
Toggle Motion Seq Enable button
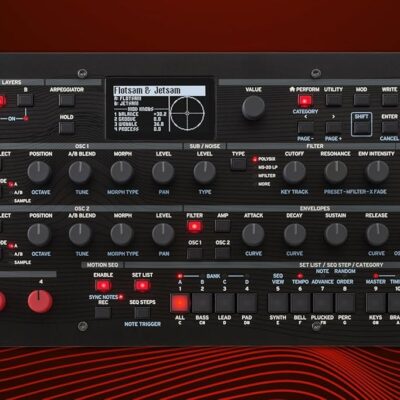pyautogui.click(x=103, y=286)
